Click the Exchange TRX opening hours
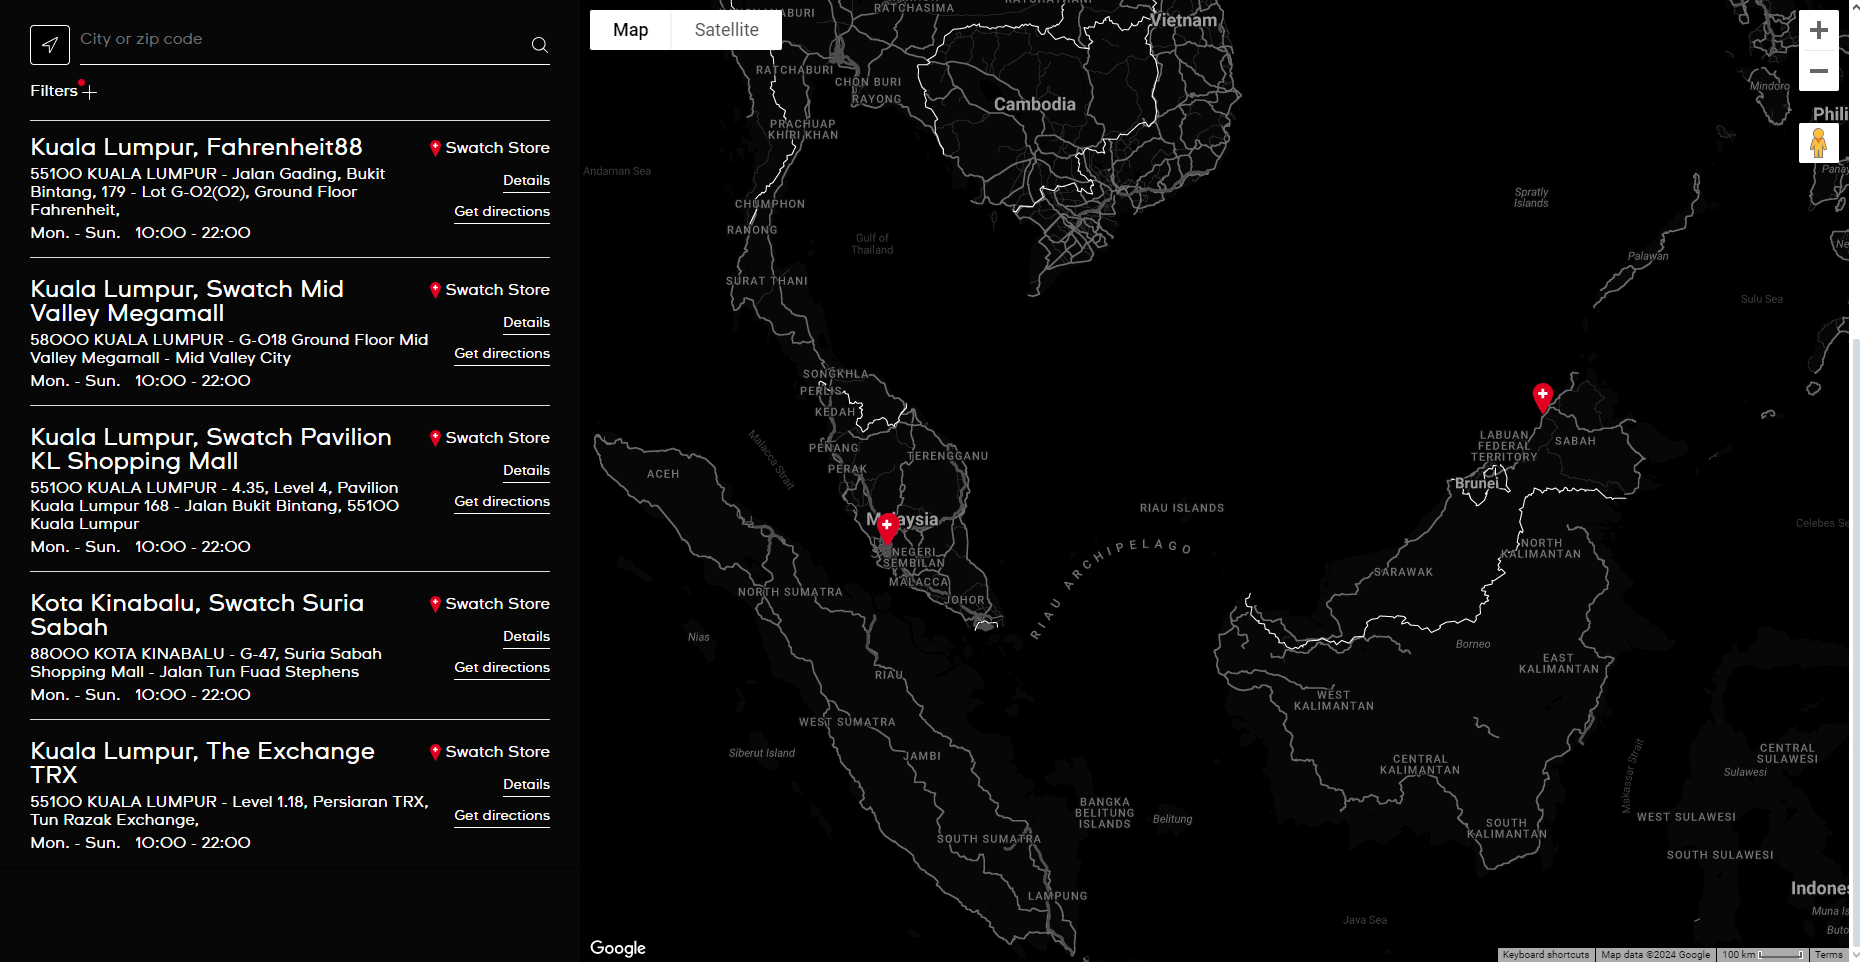Image resolution: width=1864 pixels, height=962 pixels. pos(140,843)
